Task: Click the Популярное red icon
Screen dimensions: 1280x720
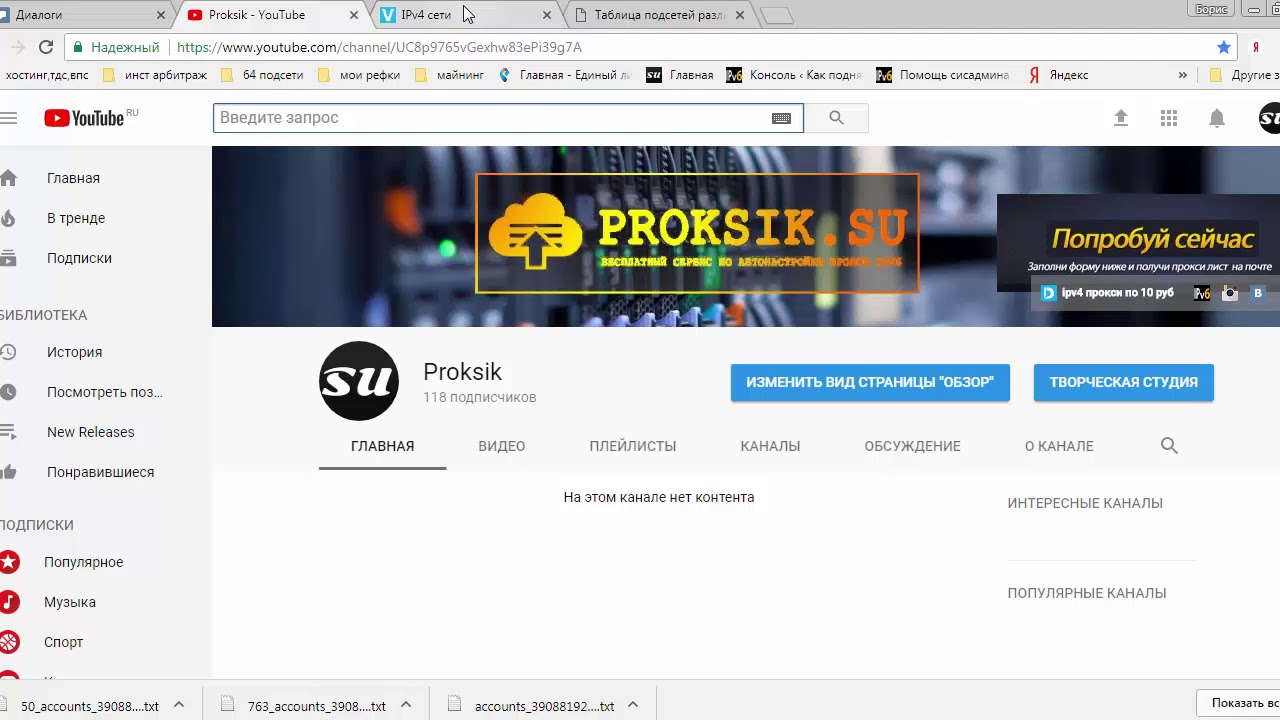Action: pos(9,562)
